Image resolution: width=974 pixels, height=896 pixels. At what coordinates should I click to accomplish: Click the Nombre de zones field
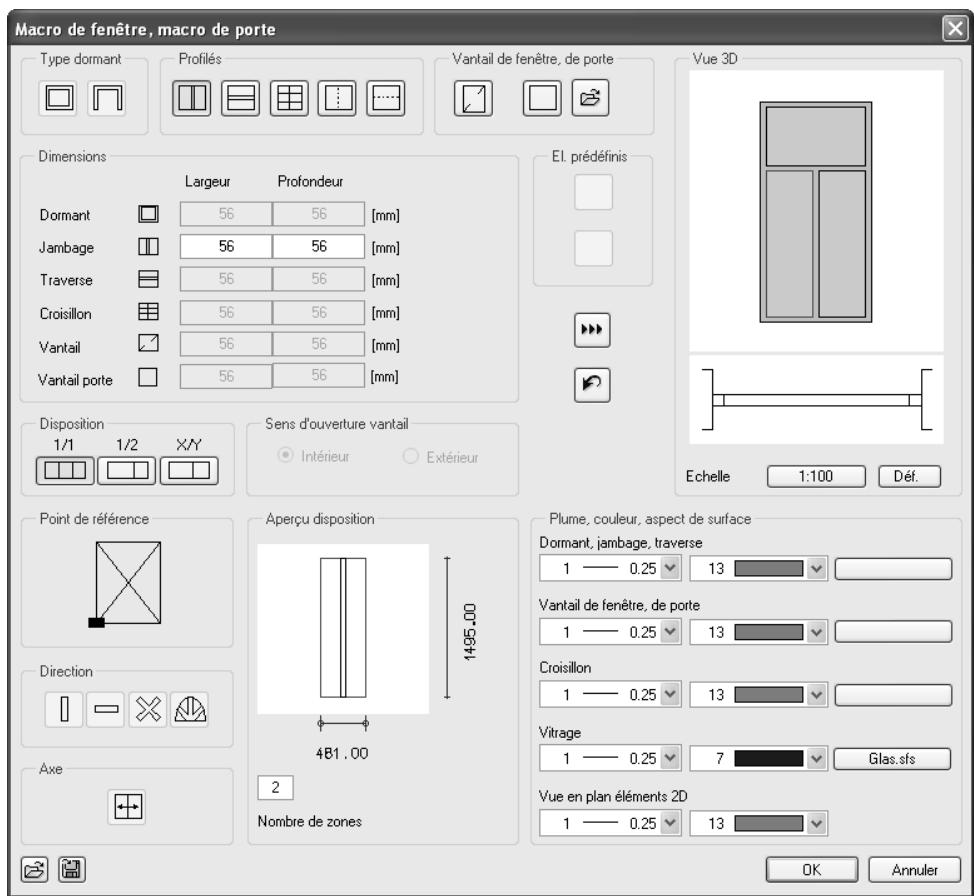tap(275, 788)
